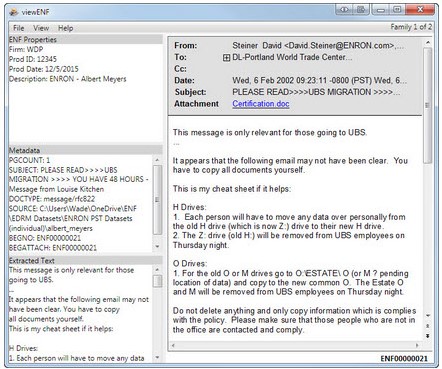Click email viewer horizontal scroll-right arrow

pyautogui.click(x=417, y=345)
